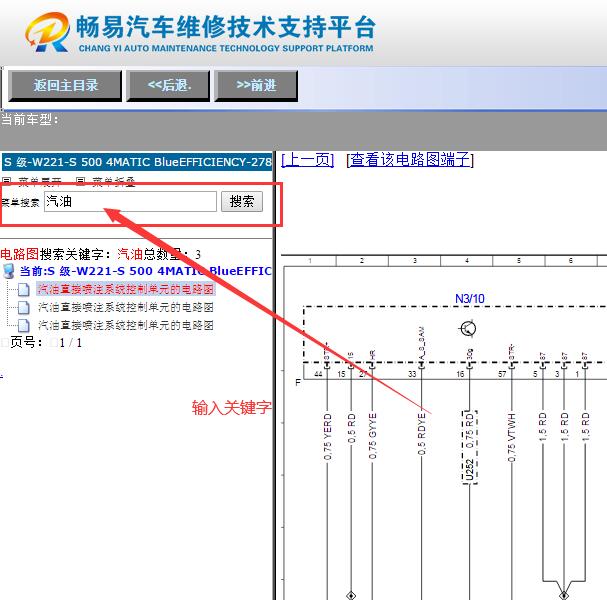Click column 6 marker on diagram ruler
The width and height of the screenshot is (607, 600).
pyautogui.click(x=571, y=261)
